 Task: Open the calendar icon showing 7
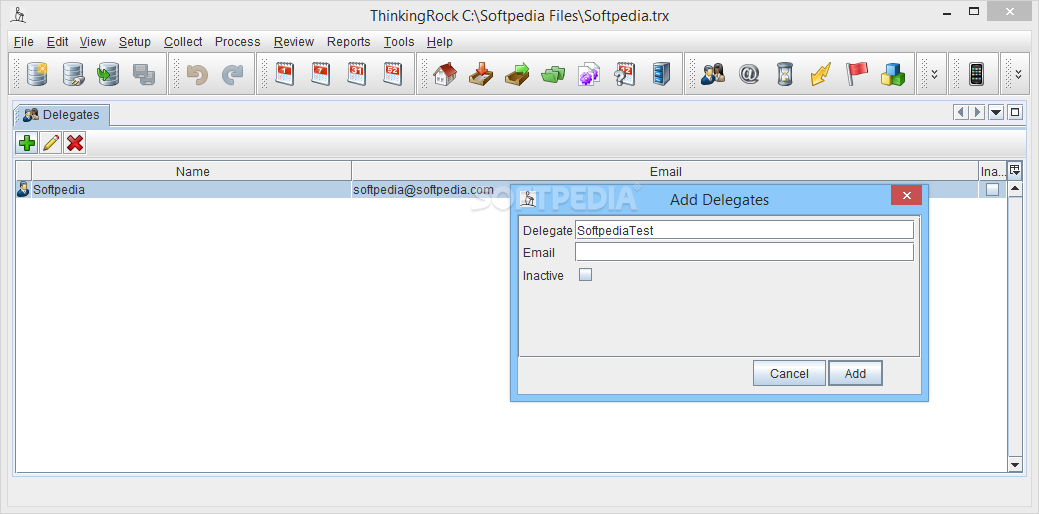point(321,74)
